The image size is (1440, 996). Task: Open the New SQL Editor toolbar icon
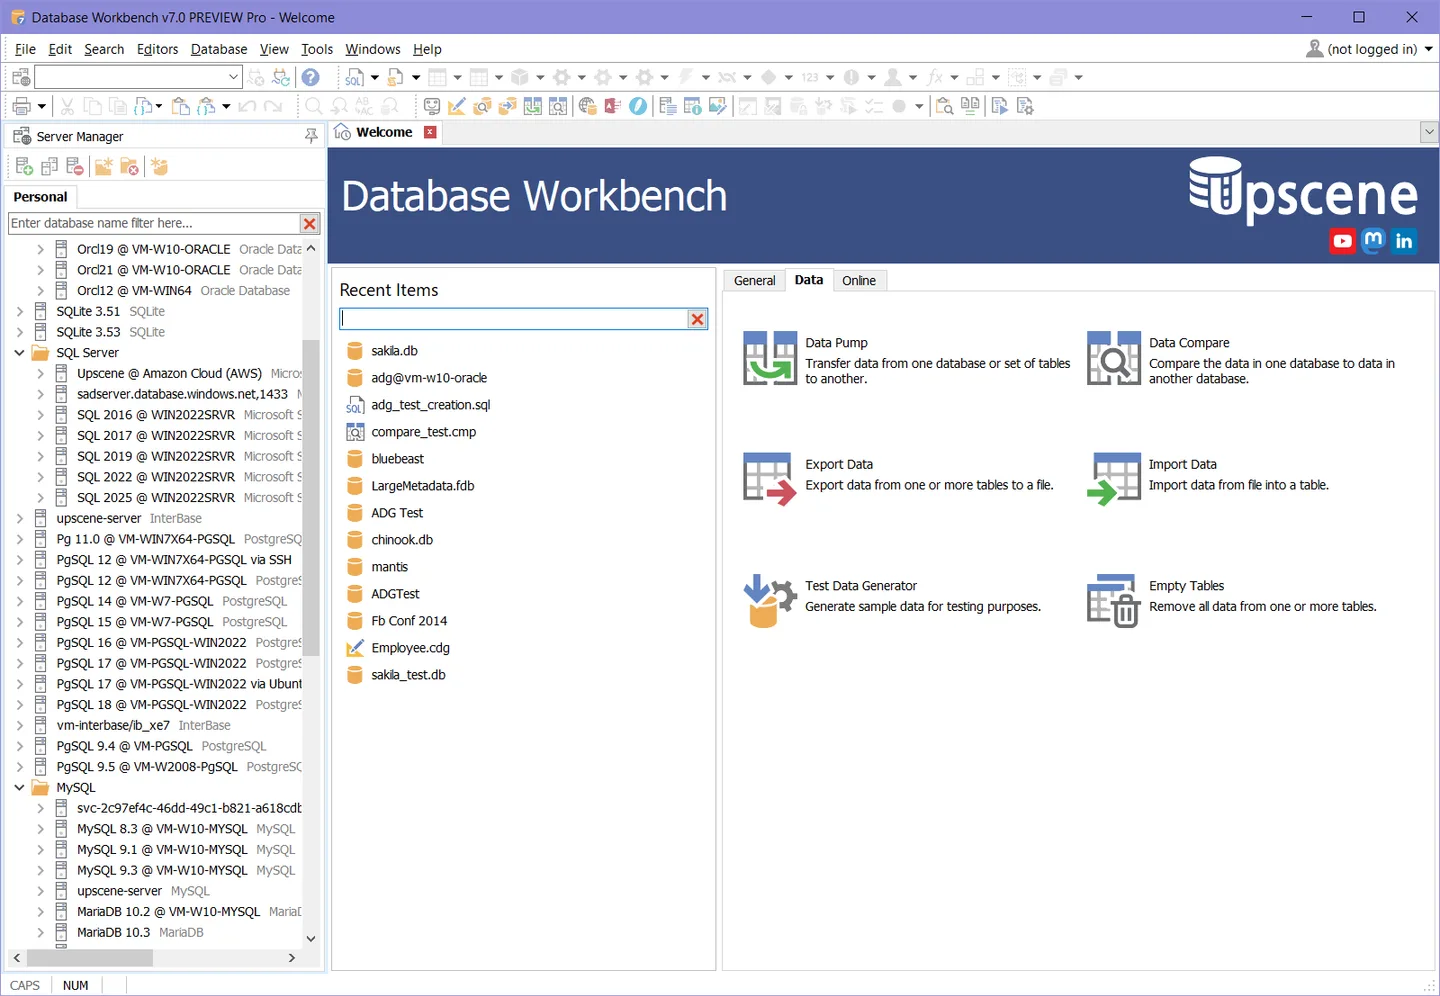[x=355, y=77]
